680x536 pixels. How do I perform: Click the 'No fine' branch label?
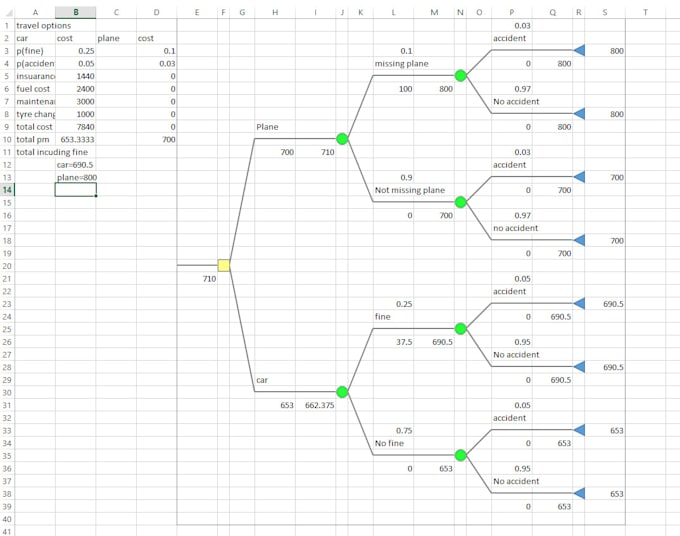pyautogui.click(x=389, y=443)
